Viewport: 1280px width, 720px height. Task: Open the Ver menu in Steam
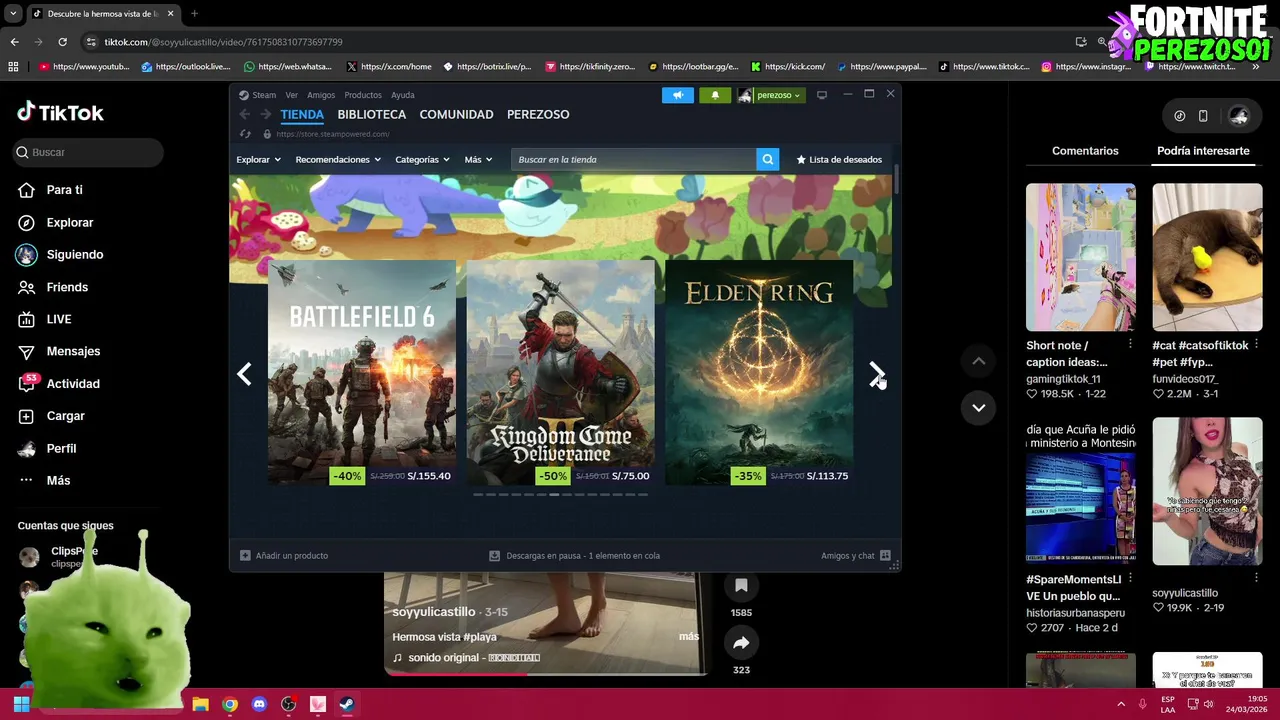[x=291, y=95]
